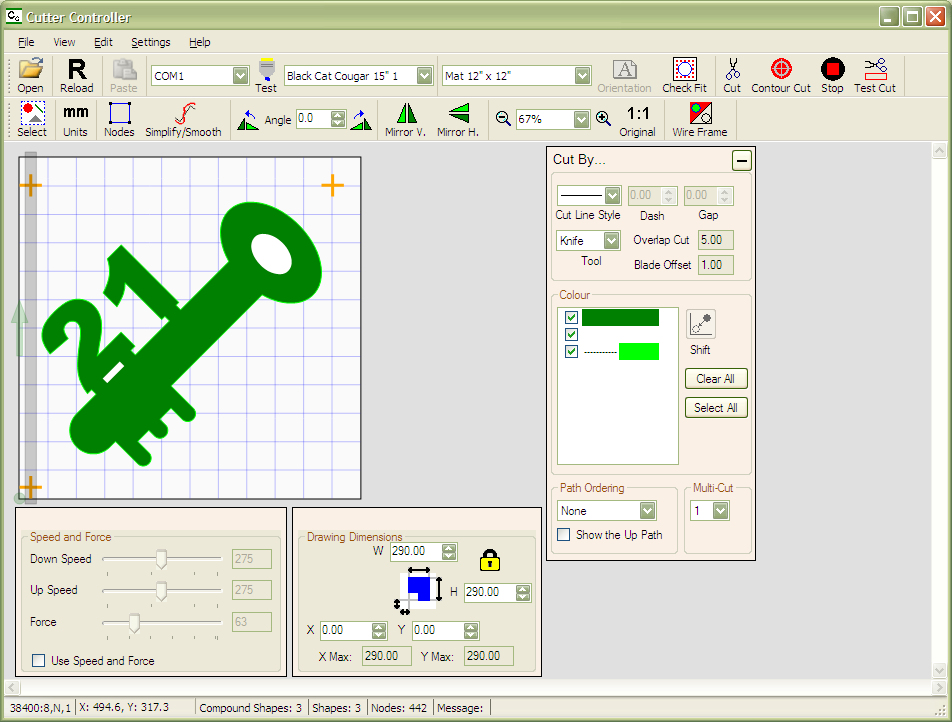Increment the Y position stepper
Image resolution: width=952 pixels, height=722 pixels.
pyautogui.click(x=471, y=627)
